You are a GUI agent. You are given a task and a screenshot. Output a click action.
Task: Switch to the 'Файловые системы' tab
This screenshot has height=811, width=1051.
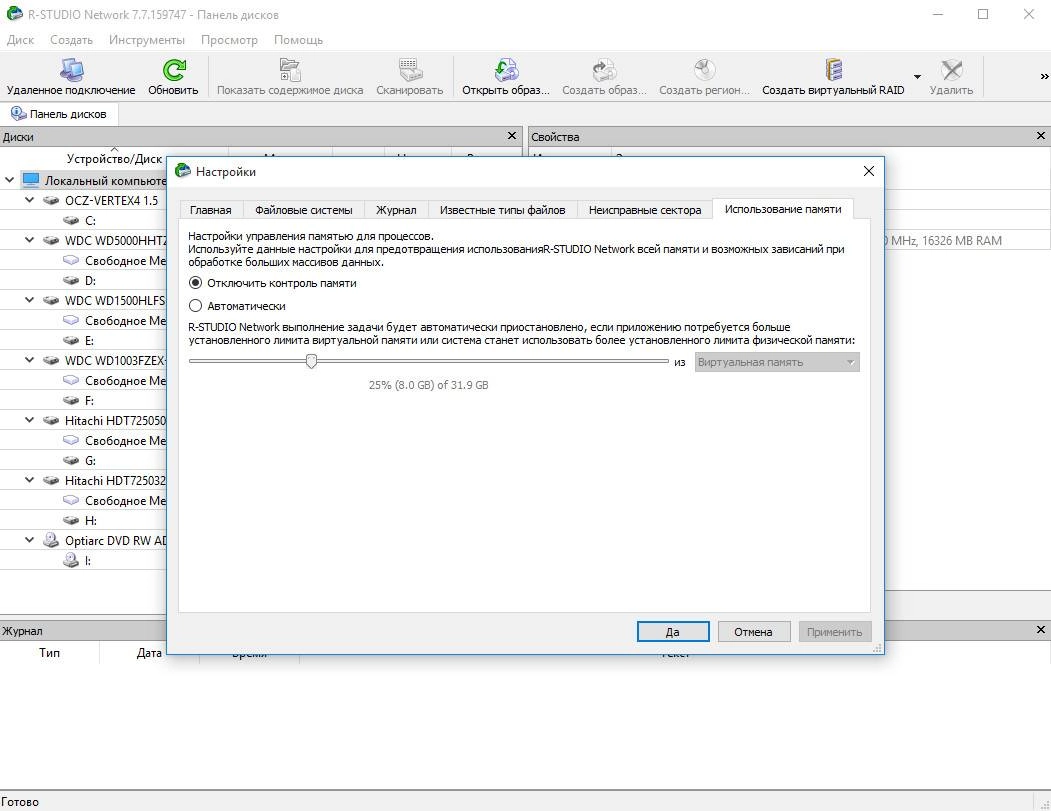[x=304, y=210]
